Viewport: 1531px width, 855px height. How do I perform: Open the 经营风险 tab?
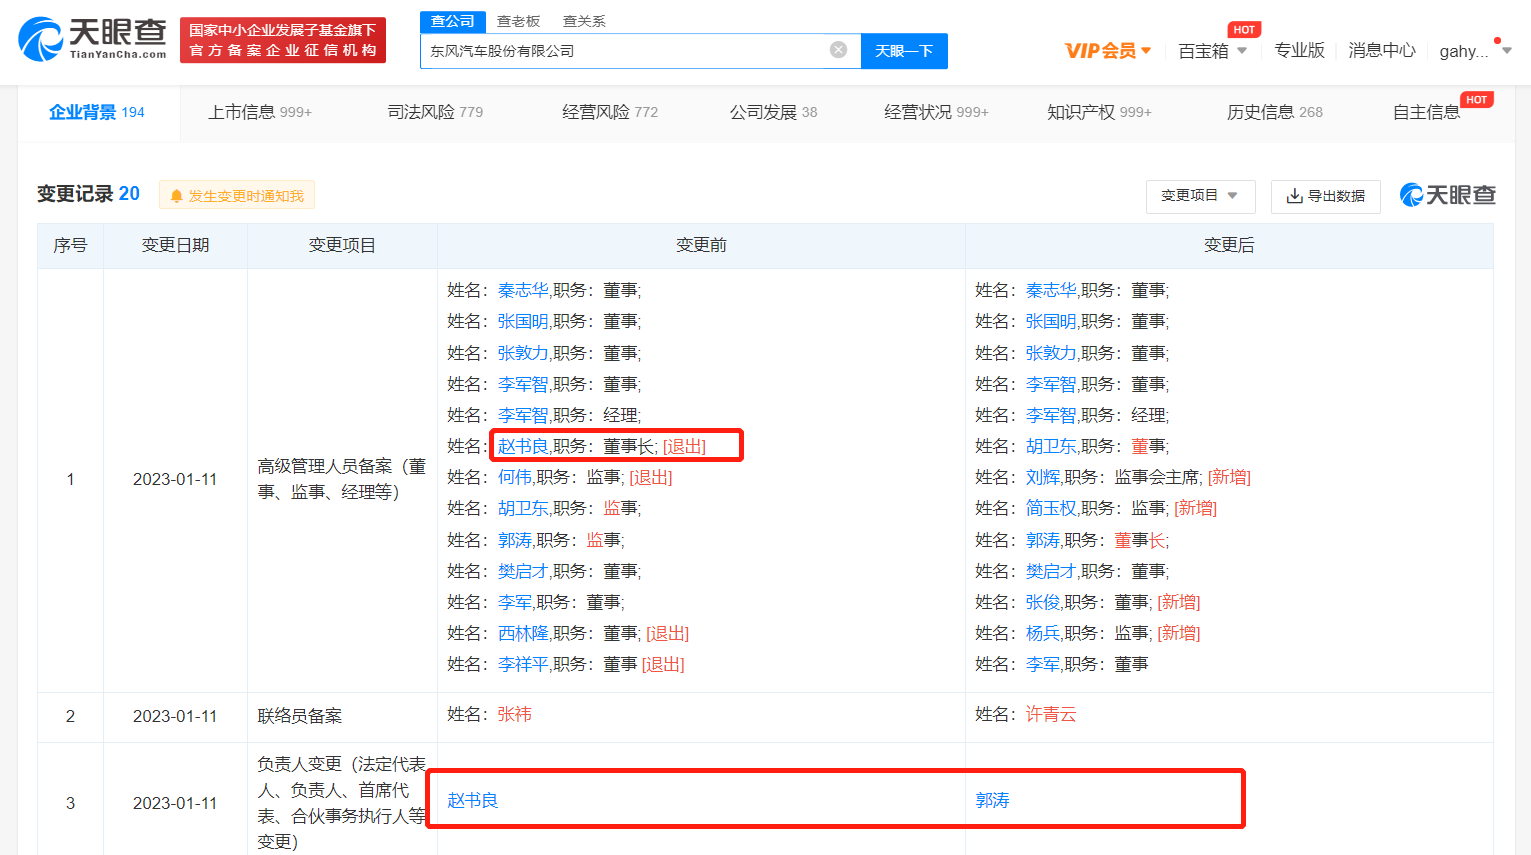pyautogui.click(x=610, y=112)
